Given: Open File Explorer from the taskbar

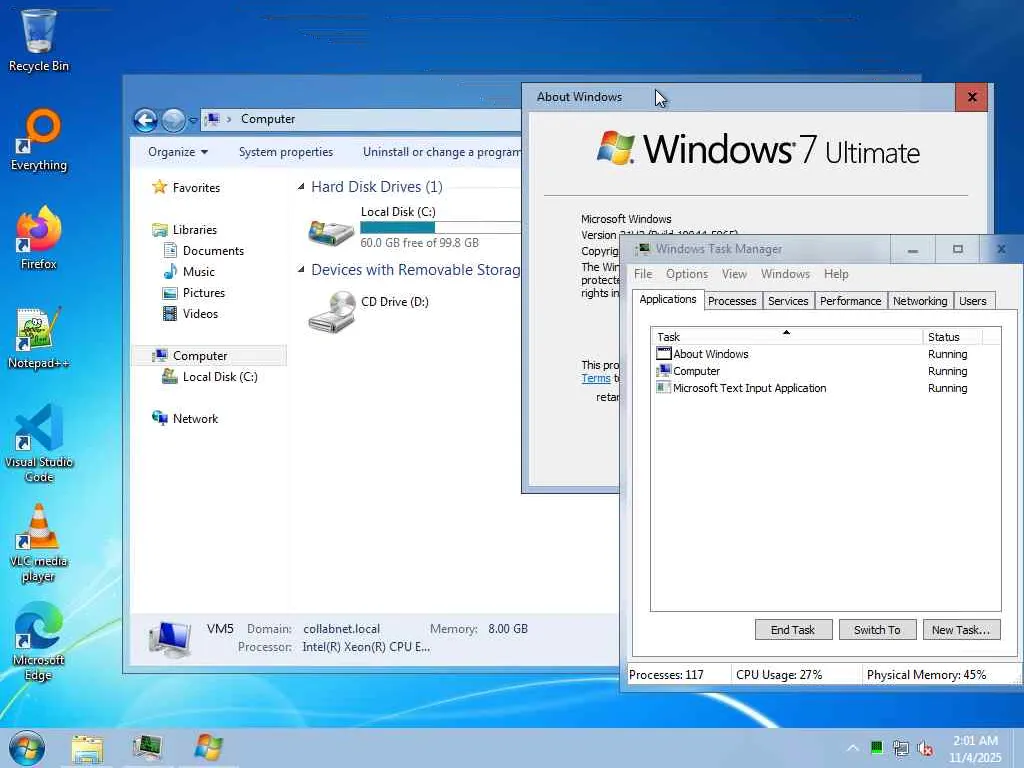Looking at the screenshot, I should coord(87,748).
